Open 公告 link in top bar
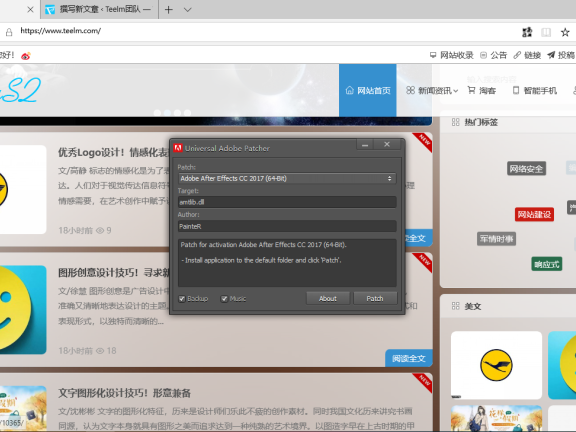Viewport: 576px width, 432px height. pos(493,55)
